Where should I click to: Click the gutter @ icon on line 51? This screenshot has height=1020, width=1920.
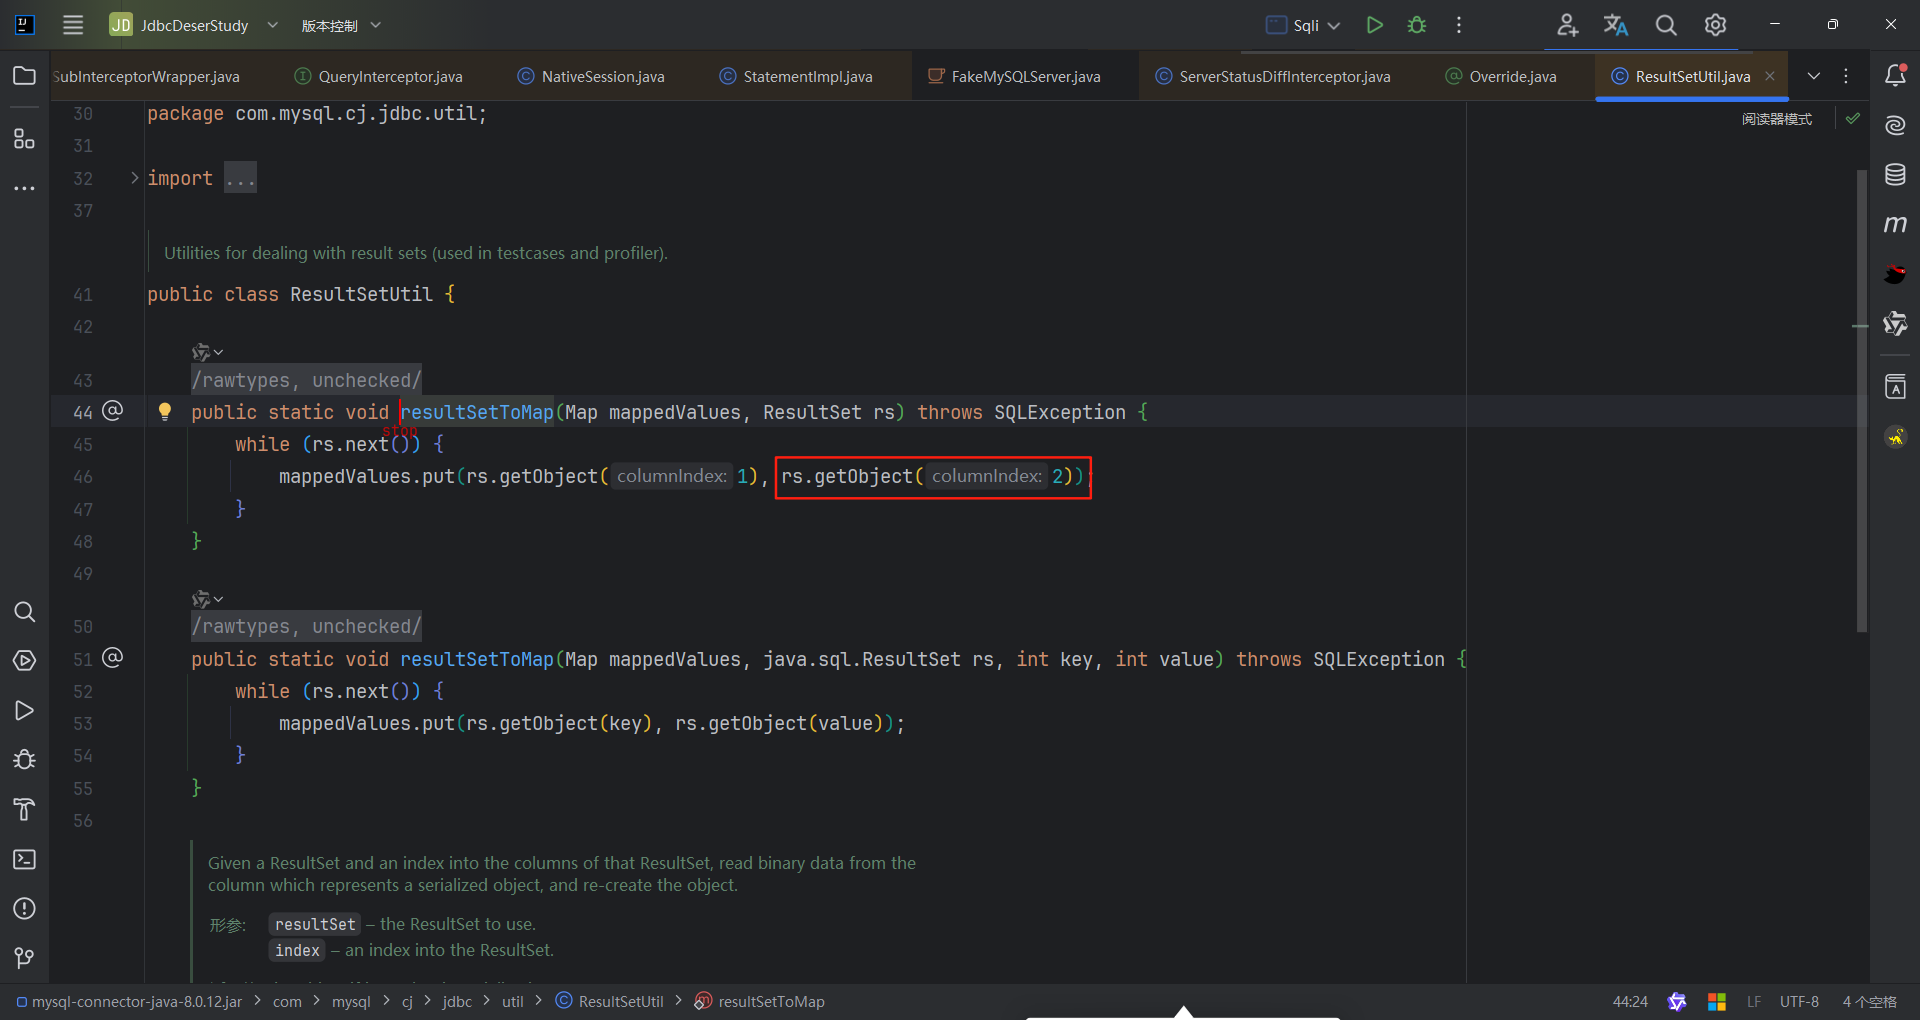pyautogui.click(x=113, y=657)
